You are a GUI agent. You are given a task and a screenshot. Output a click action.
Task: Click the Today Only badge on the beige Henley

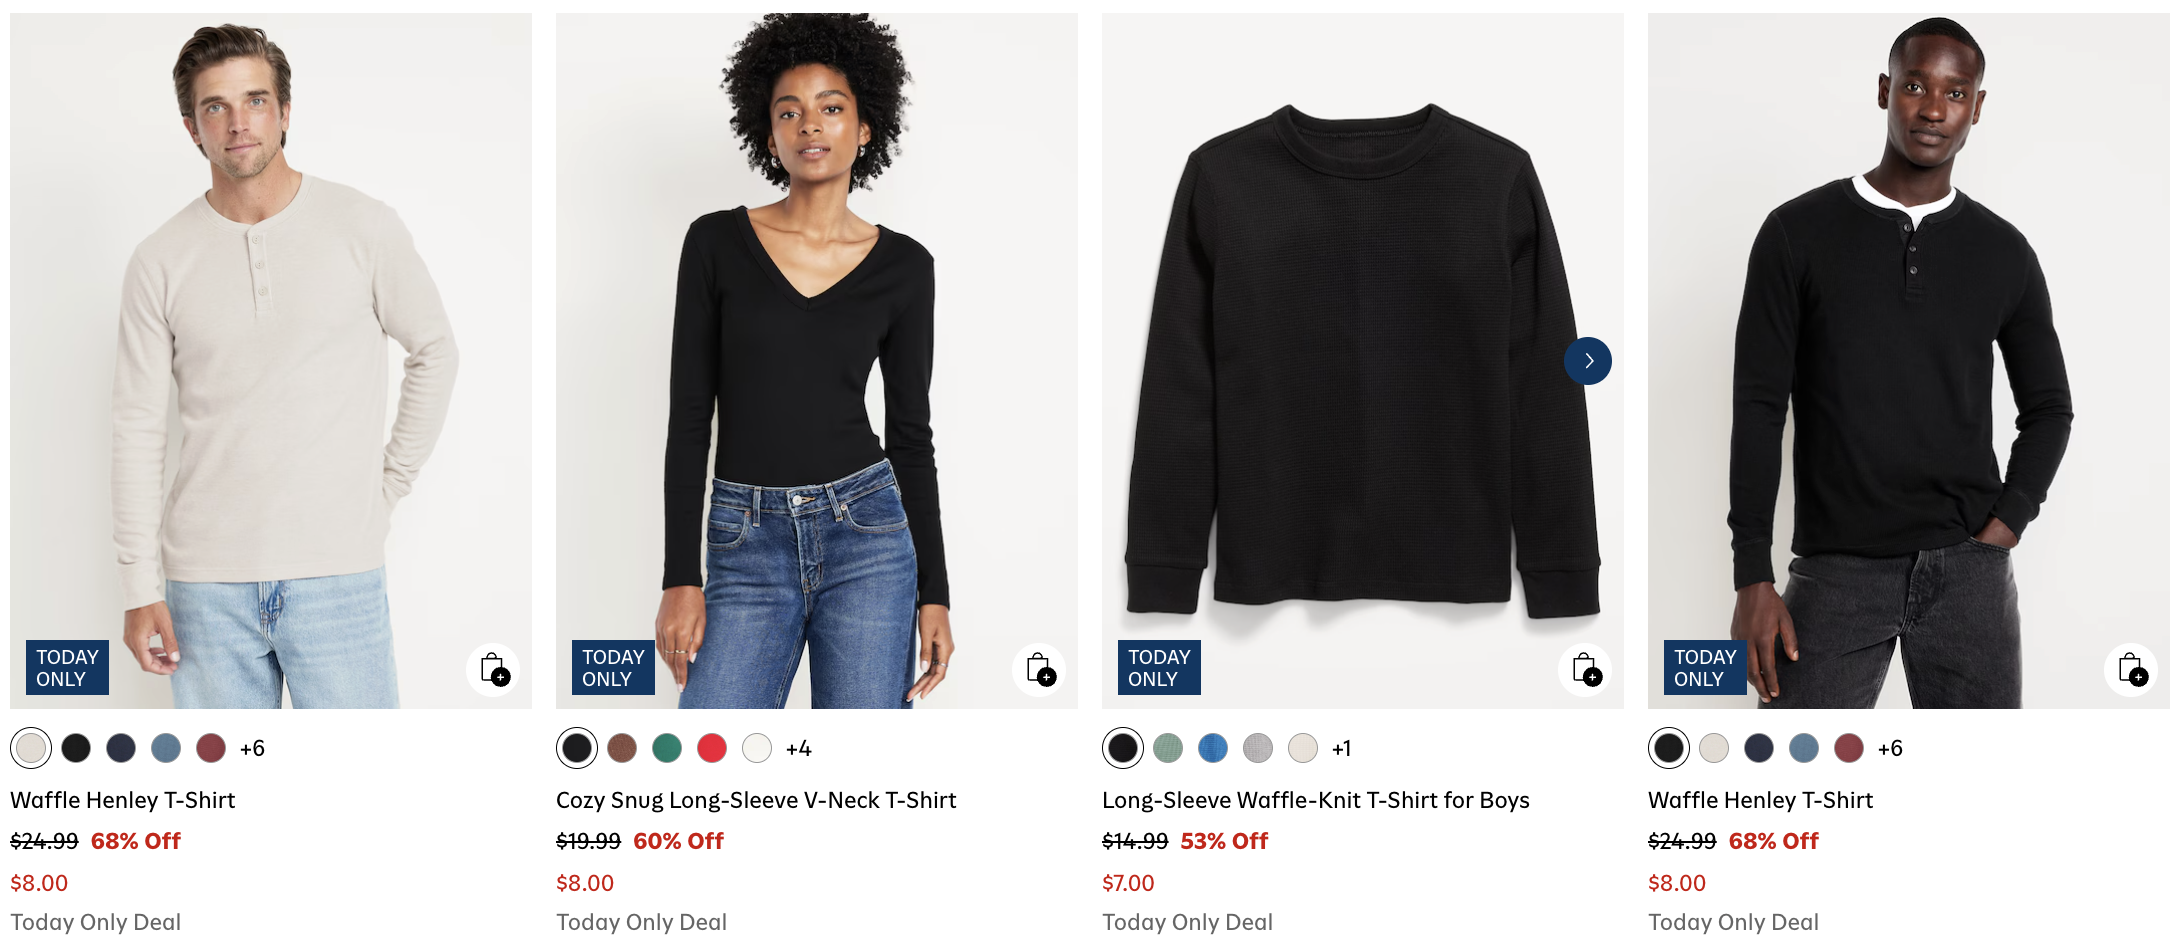click(67, 667)
